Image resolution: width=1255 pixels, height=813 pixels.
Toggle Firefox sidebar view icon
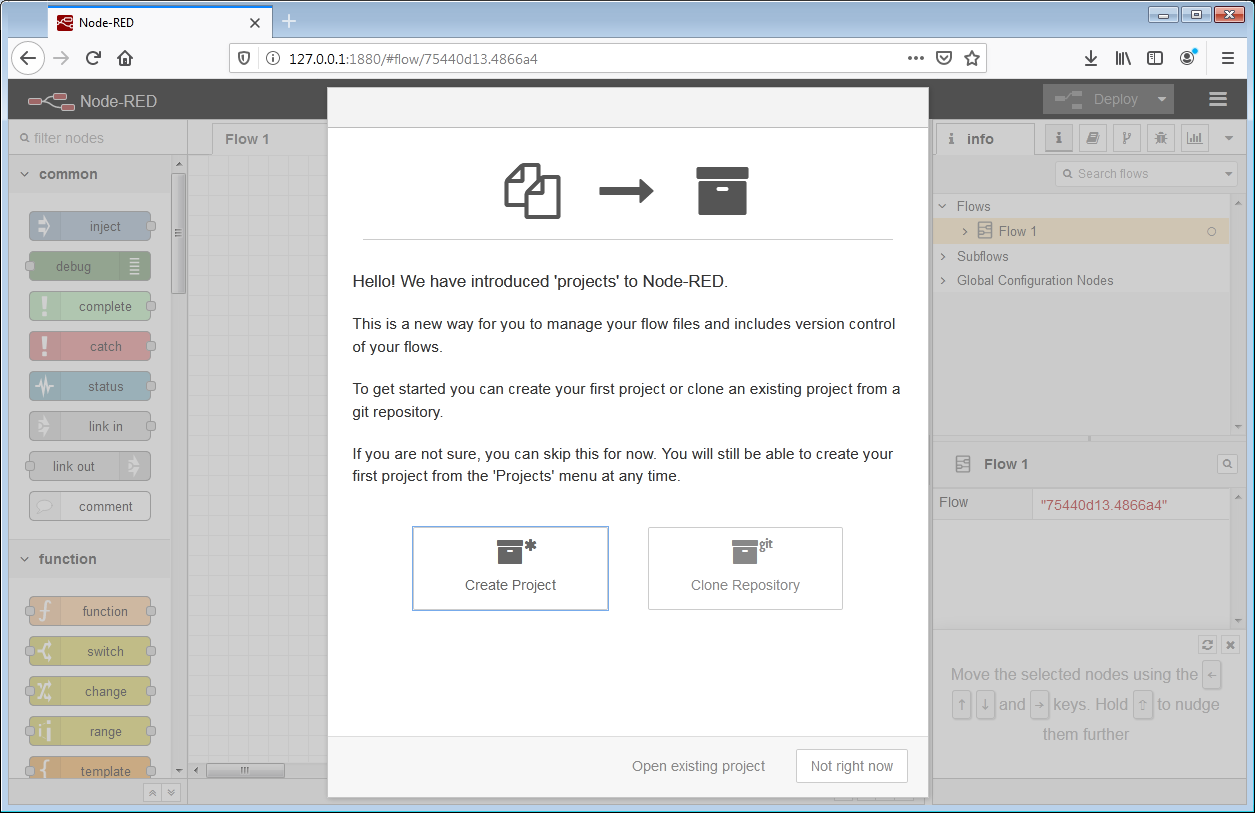pos(1155,58)
